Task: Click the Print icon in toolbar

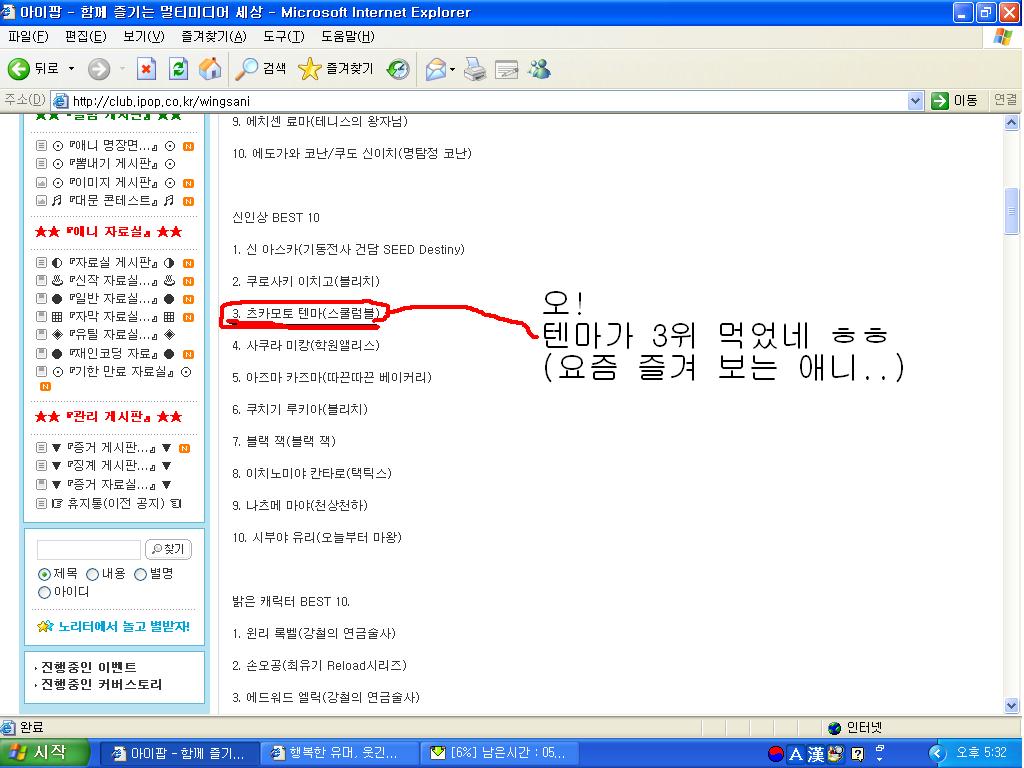Action: coord(475,69)
